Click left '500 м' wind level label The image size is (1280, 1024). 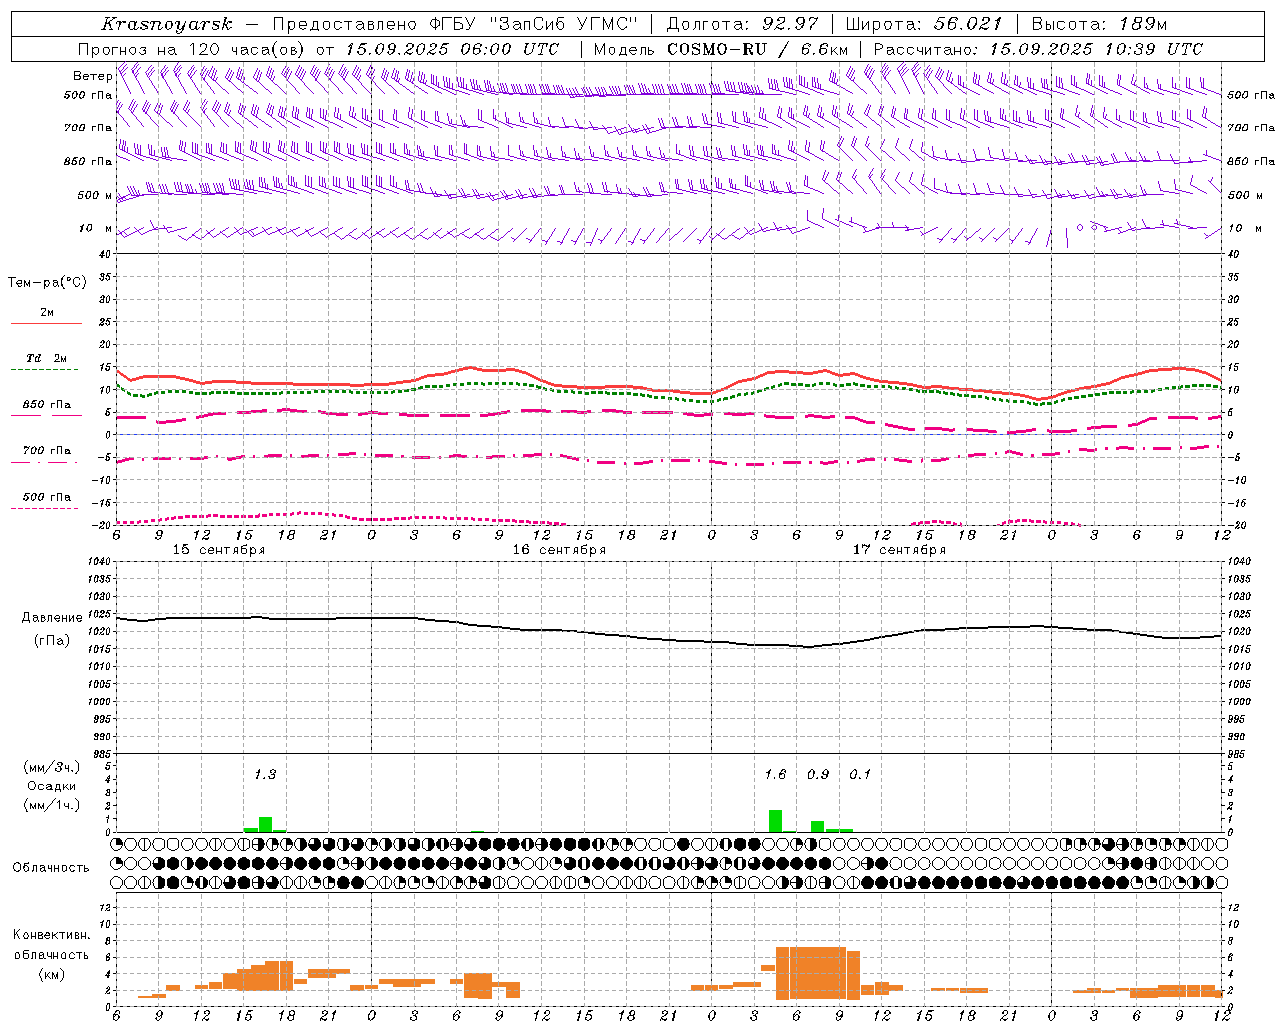pyautogui.click(x=95, y=195)
